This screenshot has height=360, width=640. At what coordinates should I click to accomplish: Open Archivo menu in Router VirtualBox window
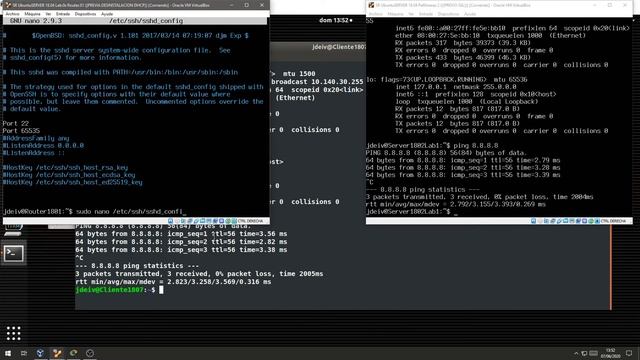click(x=12, y=14)
